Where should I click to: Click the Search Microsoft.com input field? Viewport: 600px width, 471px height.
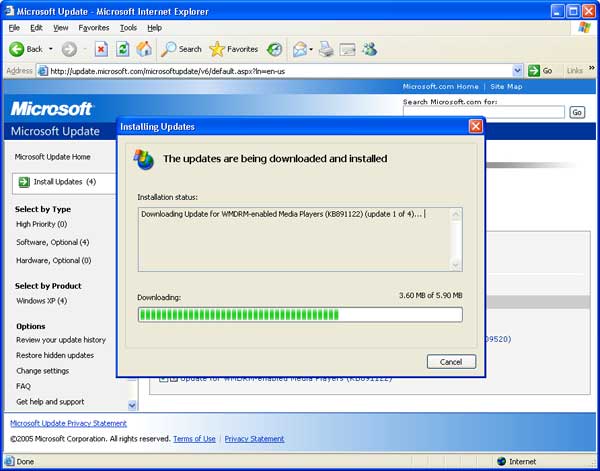(x=484, y=112)
